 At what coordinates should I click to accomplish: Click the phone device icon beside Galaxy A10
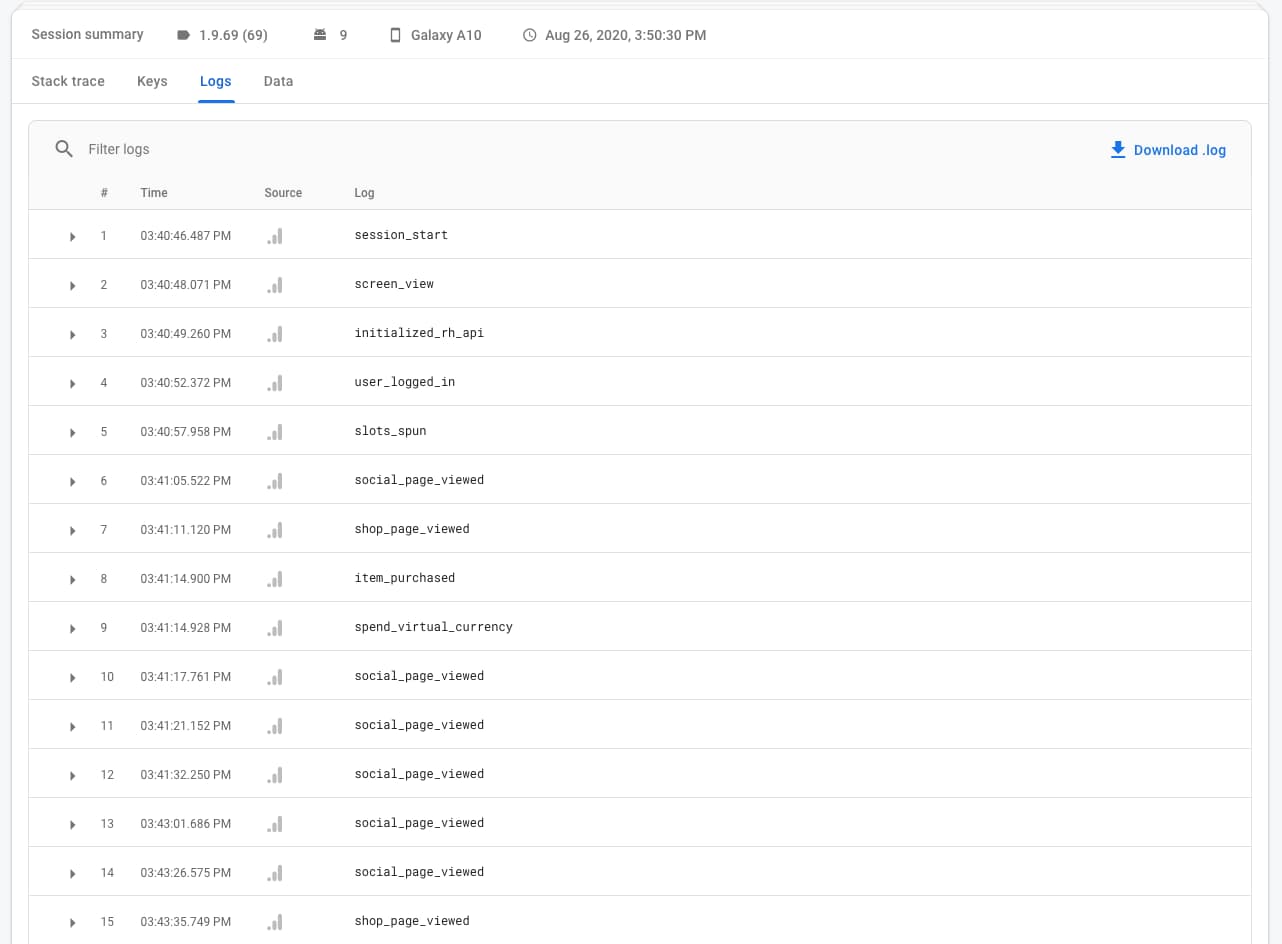396,35
